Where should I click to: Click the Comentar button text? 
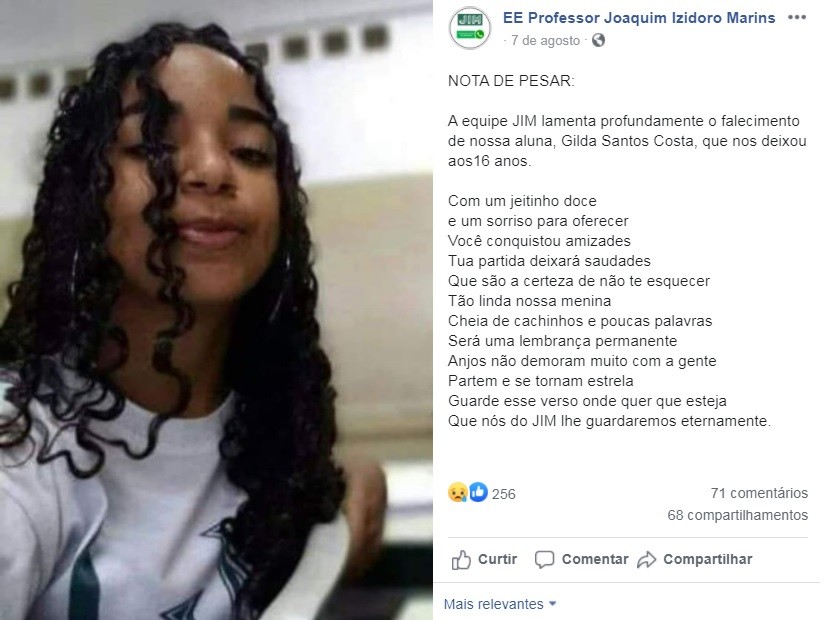coord(595,559)
